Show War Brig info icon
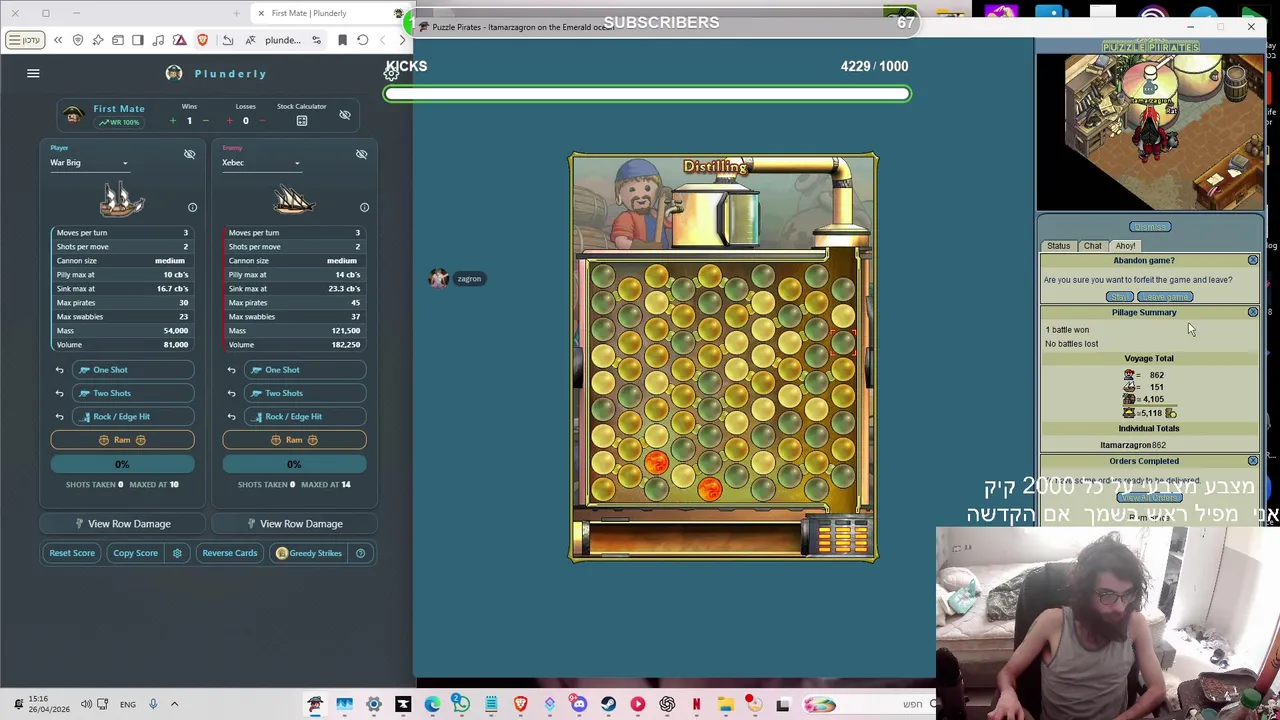This screenshot has width=1280, height=720. [x=192, y=207]
